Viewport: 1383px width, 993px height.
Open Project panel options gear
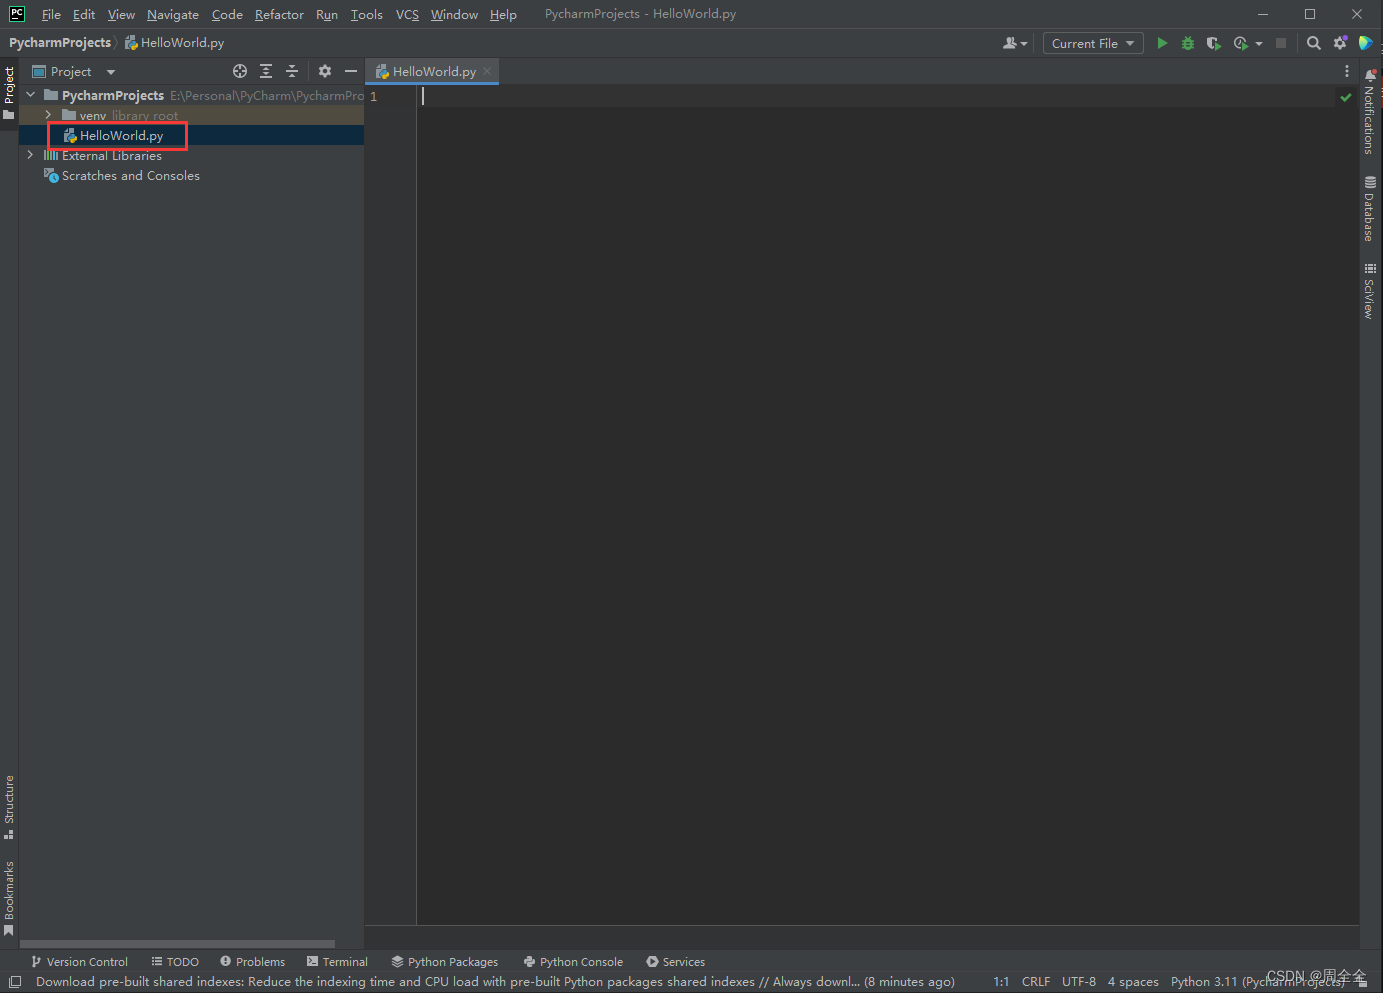pos(325,71)
